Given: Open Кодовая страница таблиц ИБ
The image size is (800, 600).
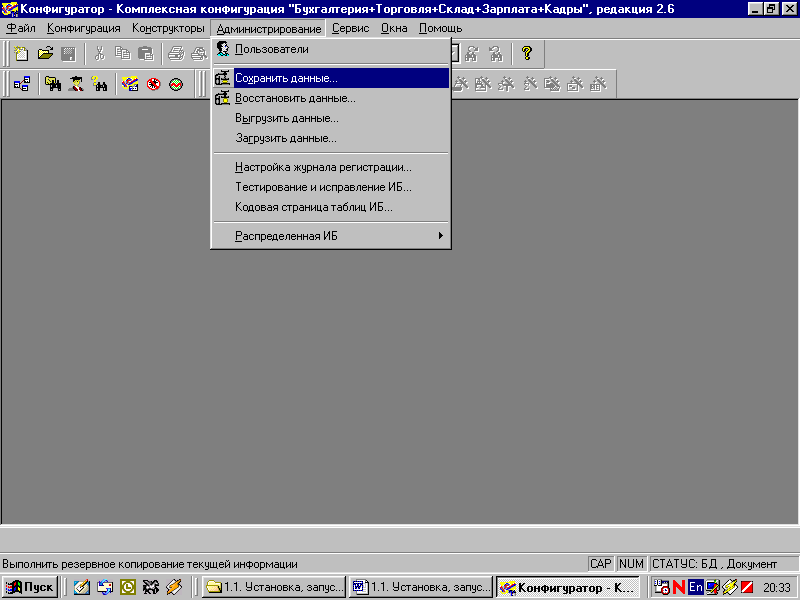Looking at the screenshot, I should click(x=331, y=207).
